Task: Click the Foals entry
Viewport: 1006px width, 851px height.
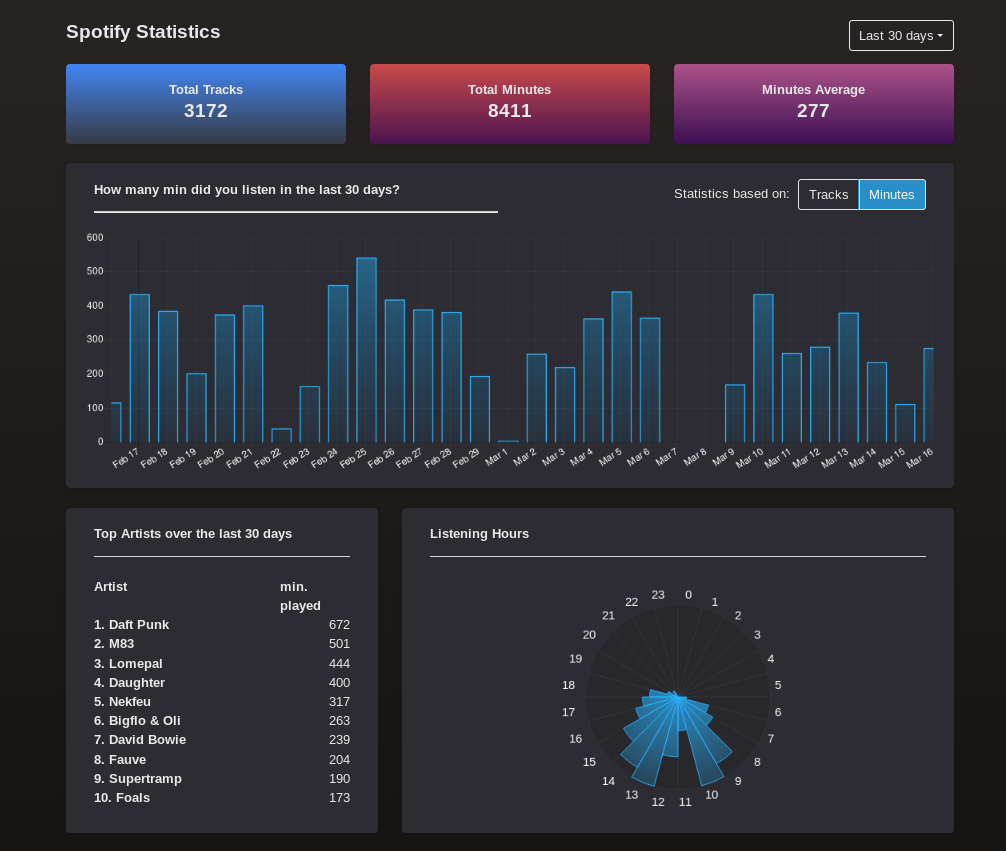Action: coord(122,797)
